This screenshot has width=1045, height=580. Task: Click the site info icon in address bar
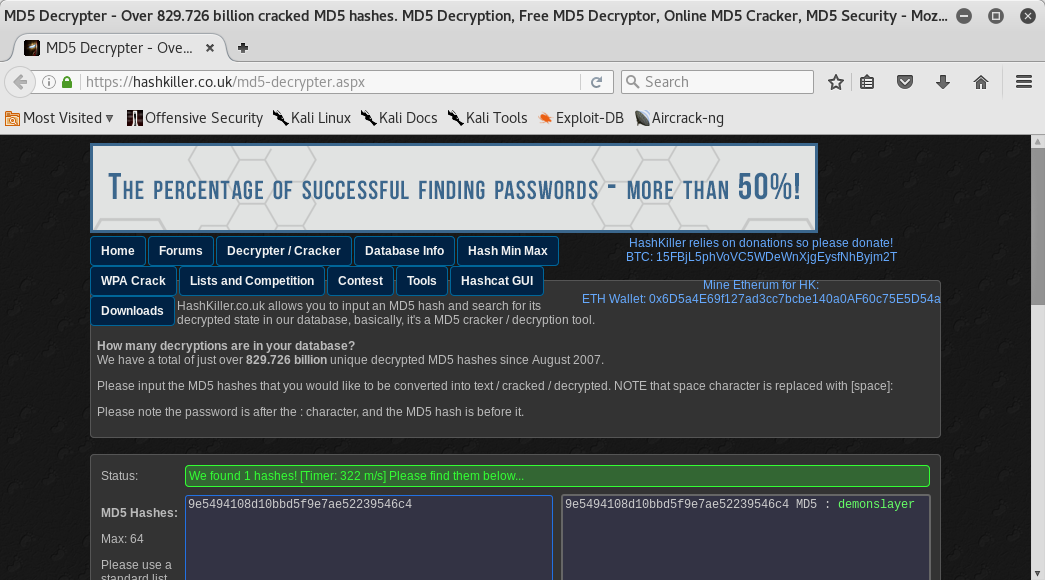click(x=47, y=82)
